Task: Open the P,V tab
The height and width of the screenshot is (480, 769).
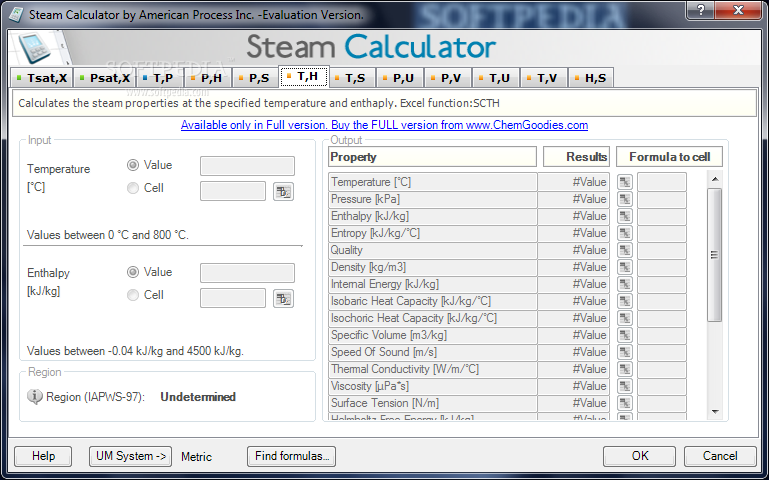Action: pyautogui.click(x=447, y=78)
